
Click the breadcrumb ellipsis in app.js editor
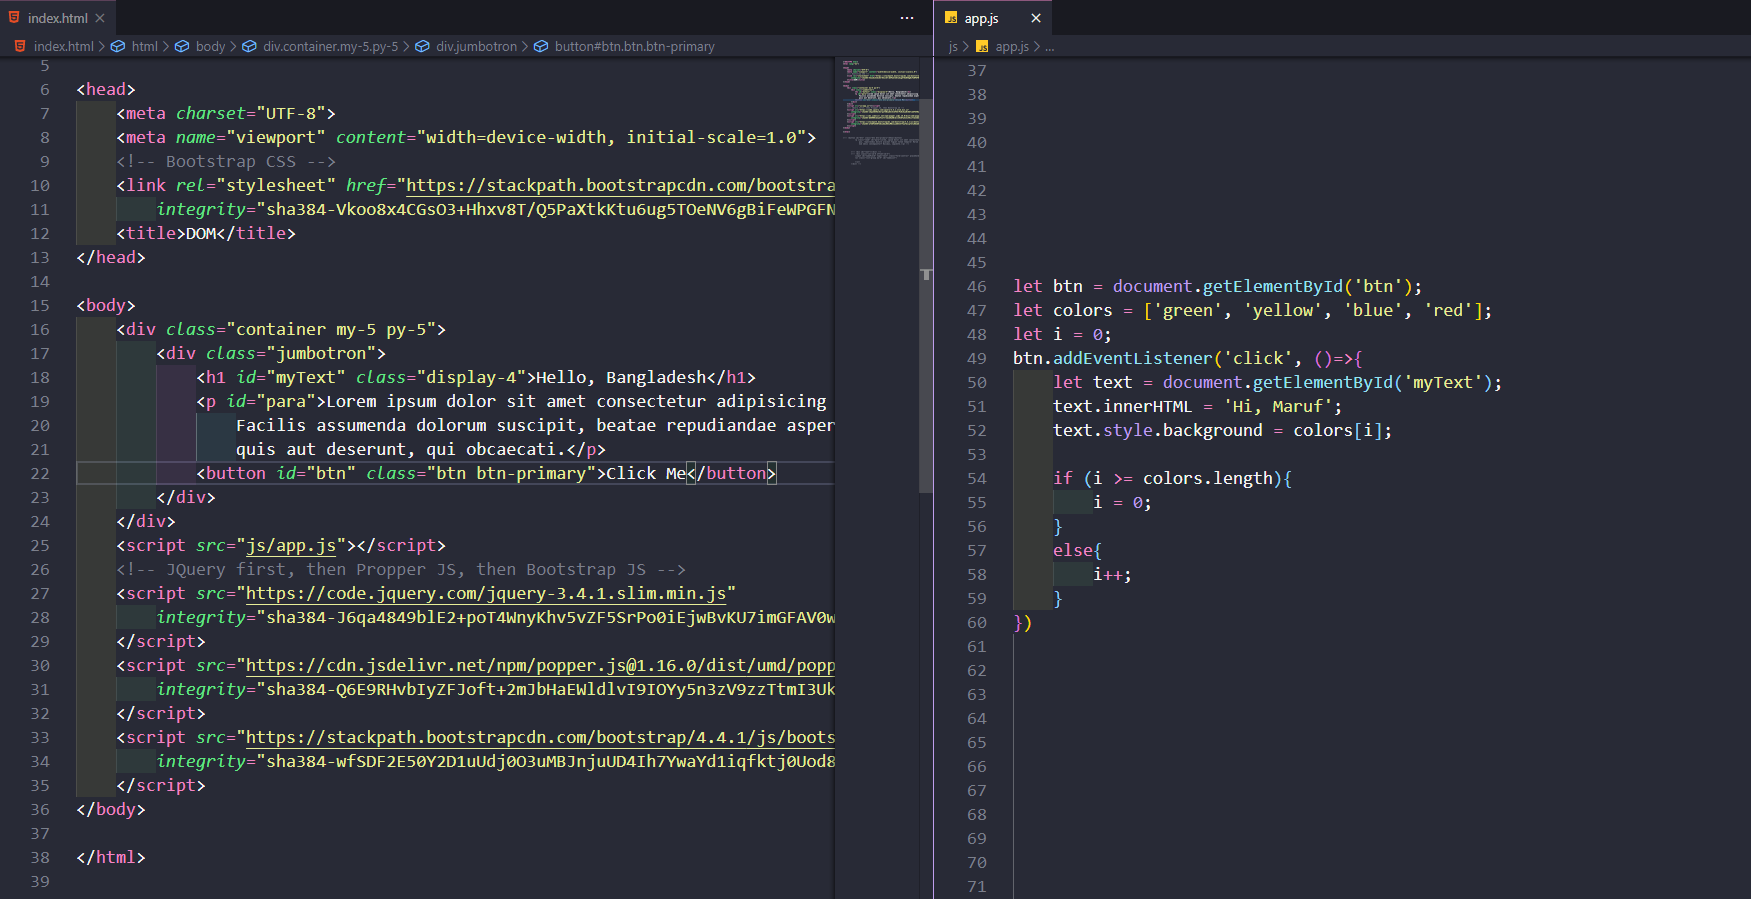pos(1049,46)
